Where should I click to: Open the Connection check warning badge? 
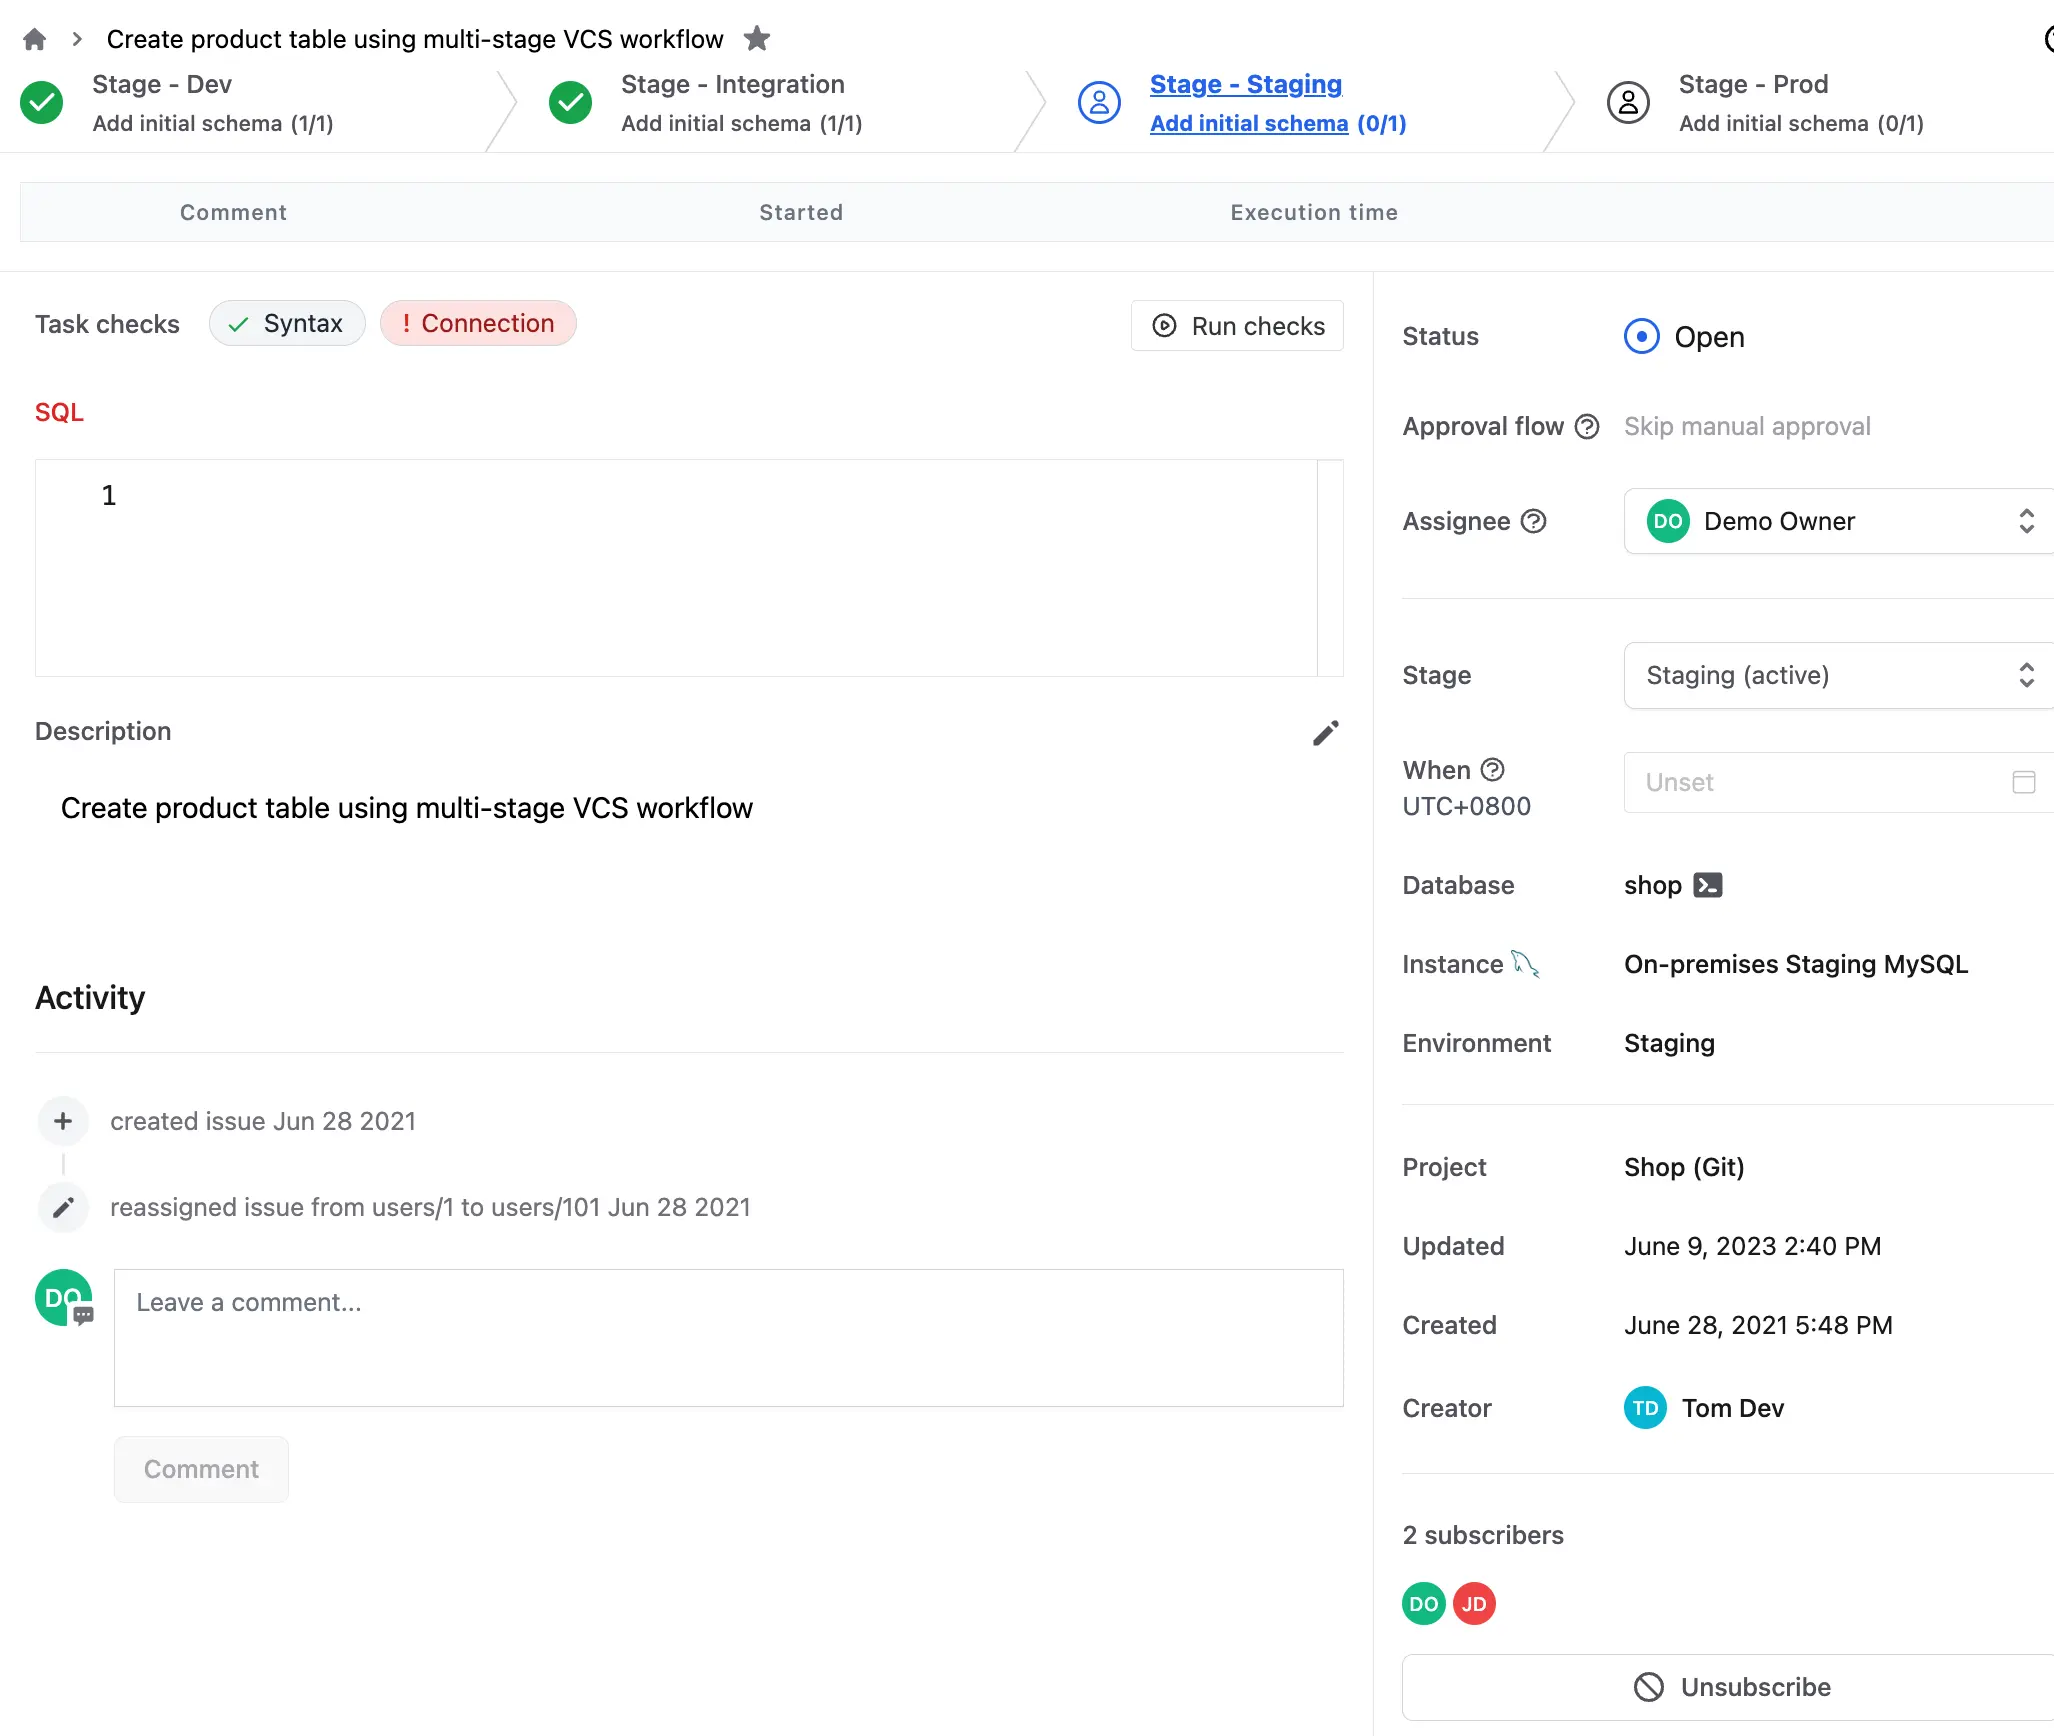(x=478, y=324)
